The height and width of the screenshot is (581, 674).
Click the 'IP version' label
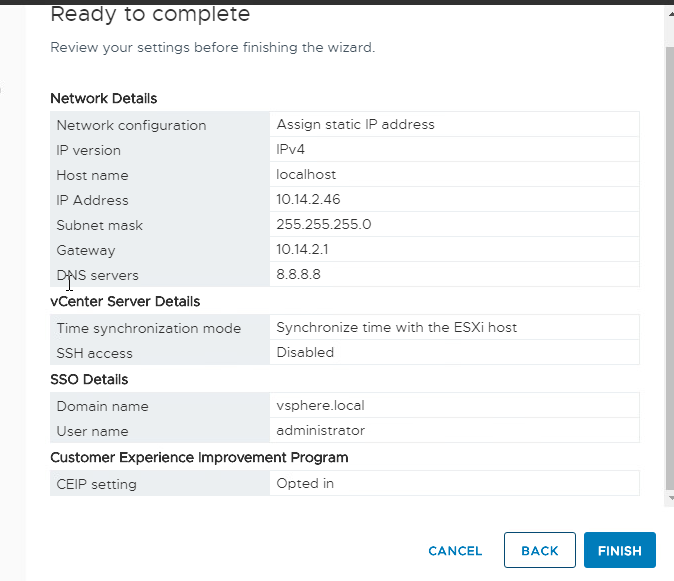pos(89,150)
